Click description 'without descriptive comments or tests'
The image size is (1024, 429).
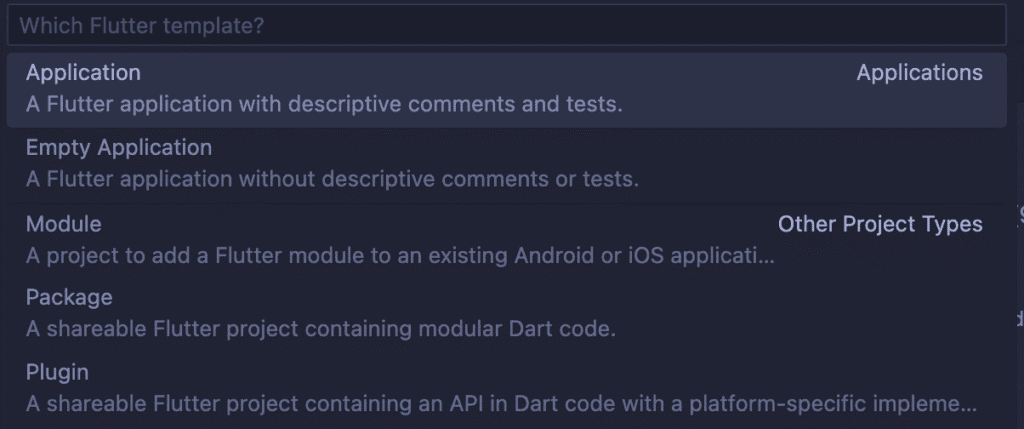pos(332,180)
